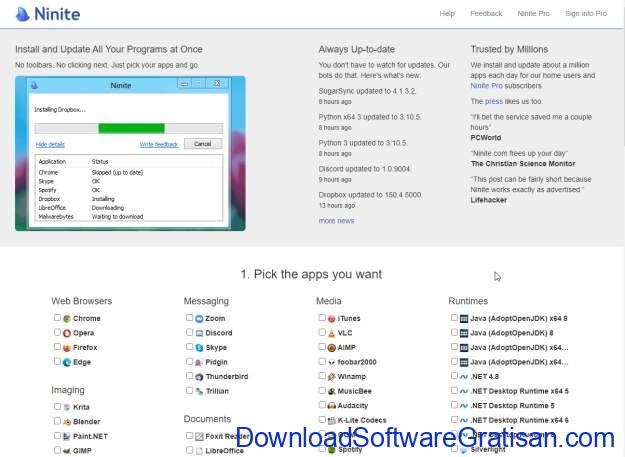
Task: Click Hide details in installer preview
Action: pyautogui.click(x=50, y=145)
